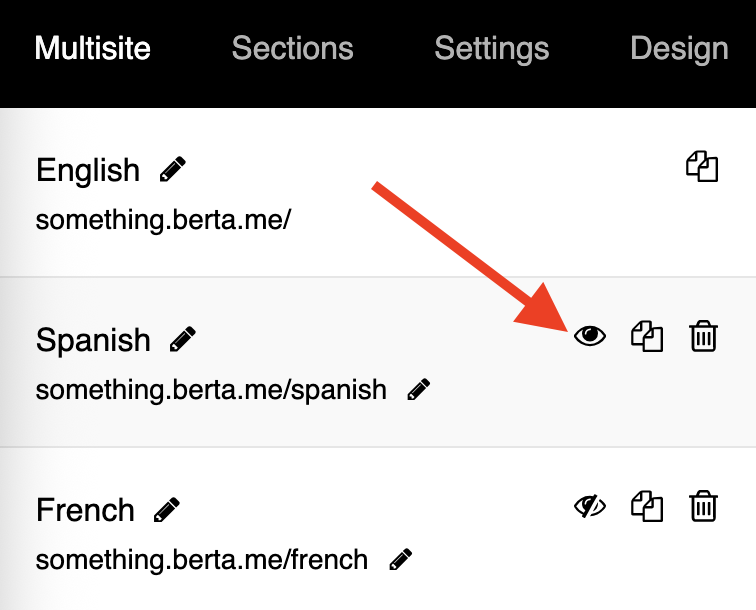Select the English site name

[x=88, y=170]
